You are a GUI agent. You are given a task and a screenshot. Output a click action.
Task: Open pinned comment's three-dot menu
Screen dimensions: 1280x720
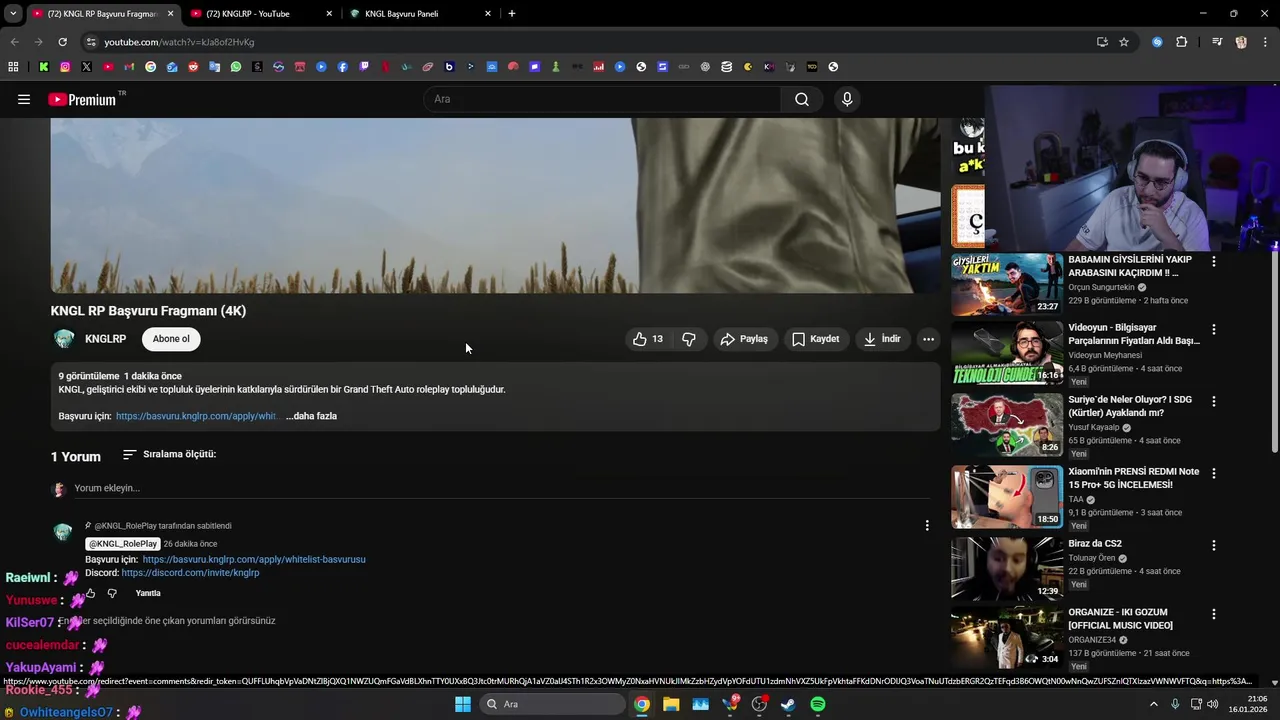coord(927,525)
